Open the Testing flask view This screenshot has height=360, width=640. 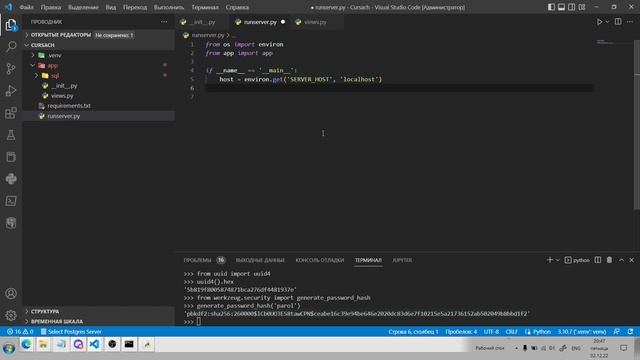click(x=11, y=135)
